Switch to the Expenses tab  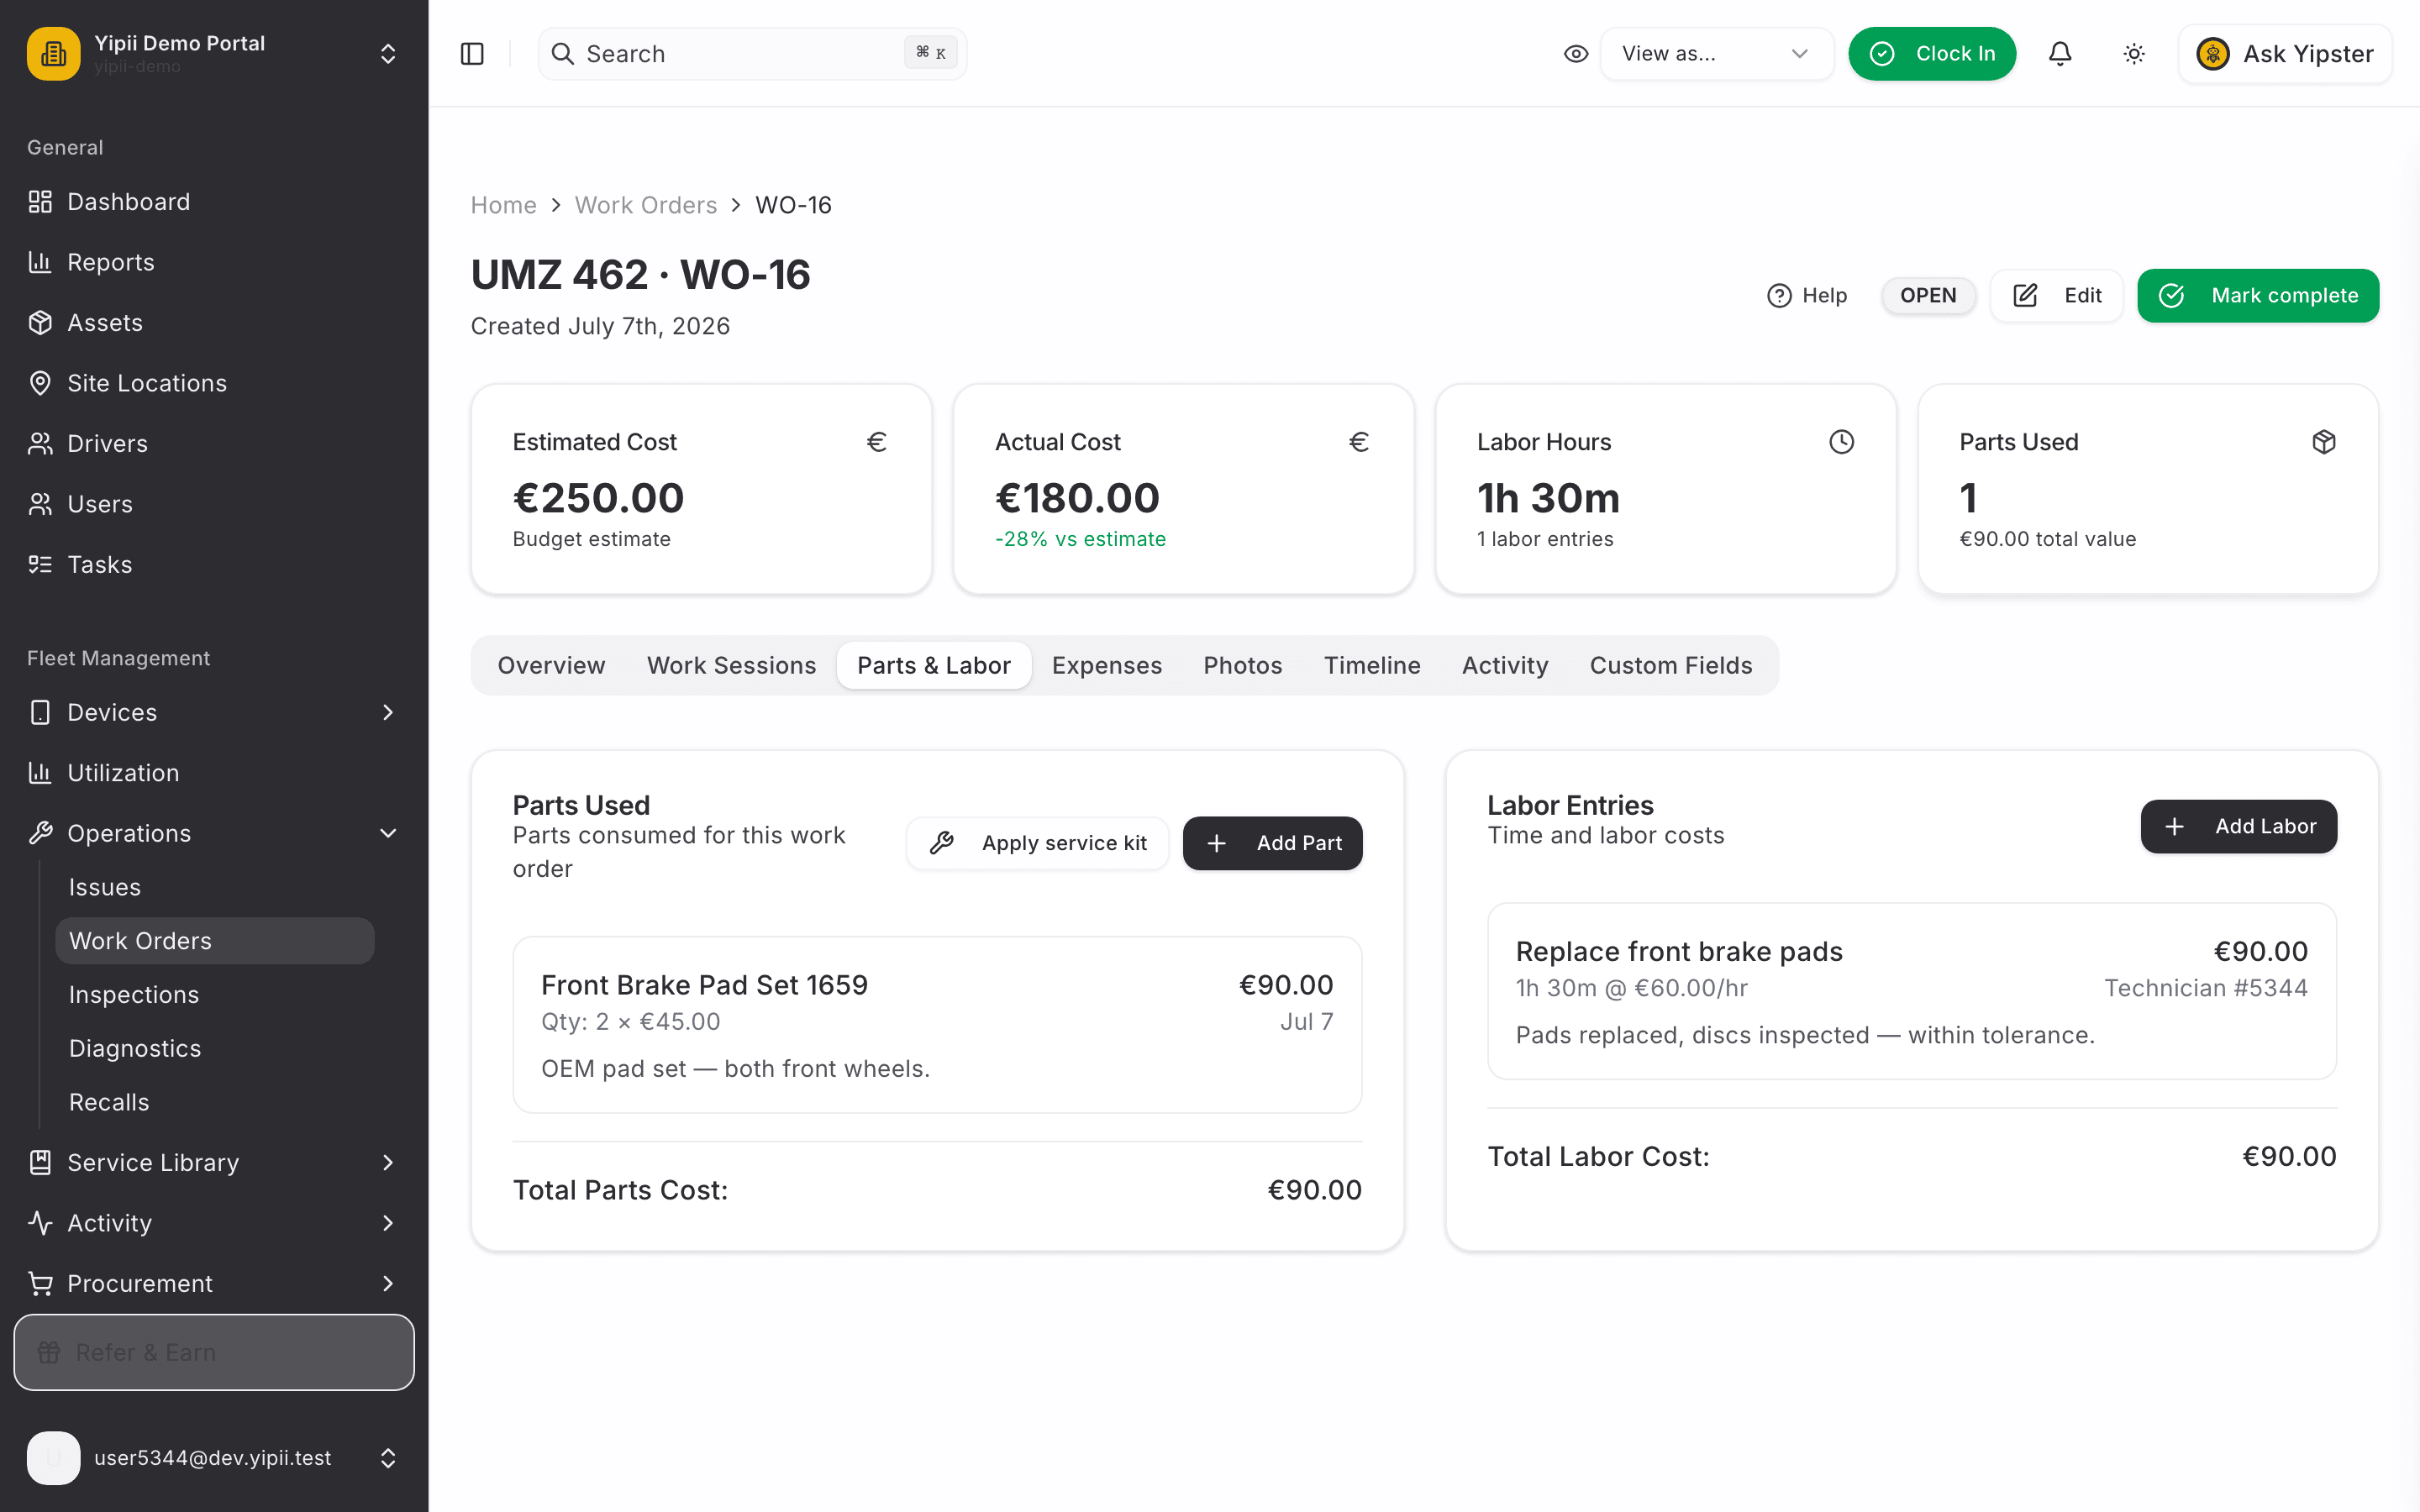tap(1106, 665)
